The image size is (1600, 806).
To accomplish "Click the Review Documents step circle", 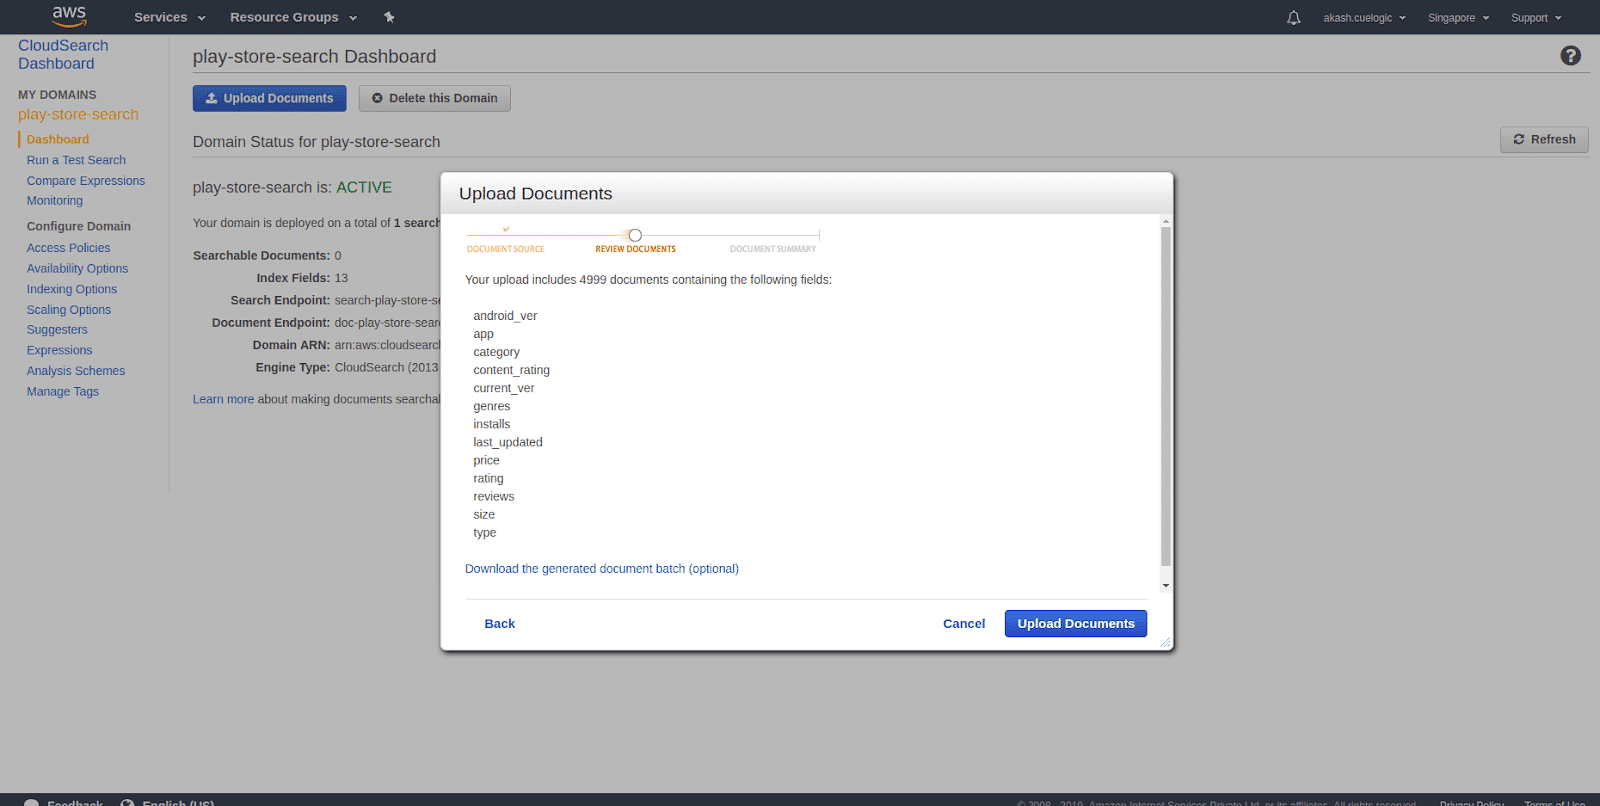I will (635, 236).
